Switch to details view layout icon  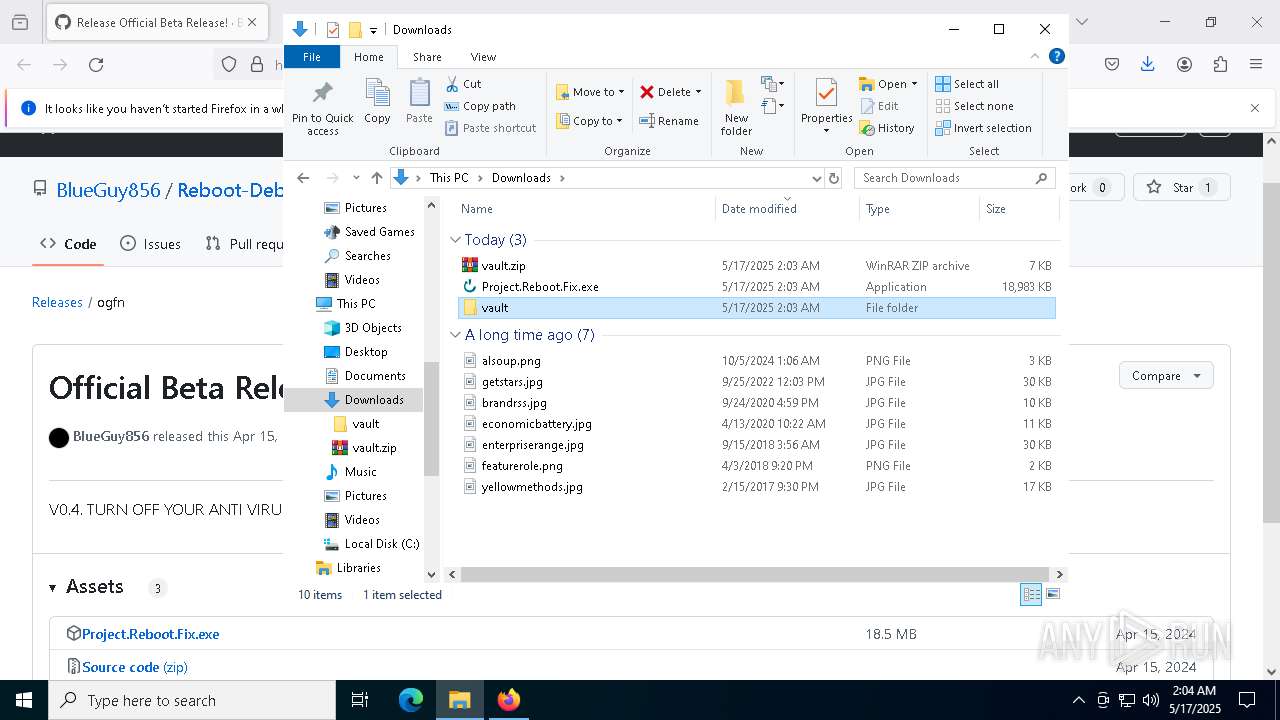[x=1031, y=594]
